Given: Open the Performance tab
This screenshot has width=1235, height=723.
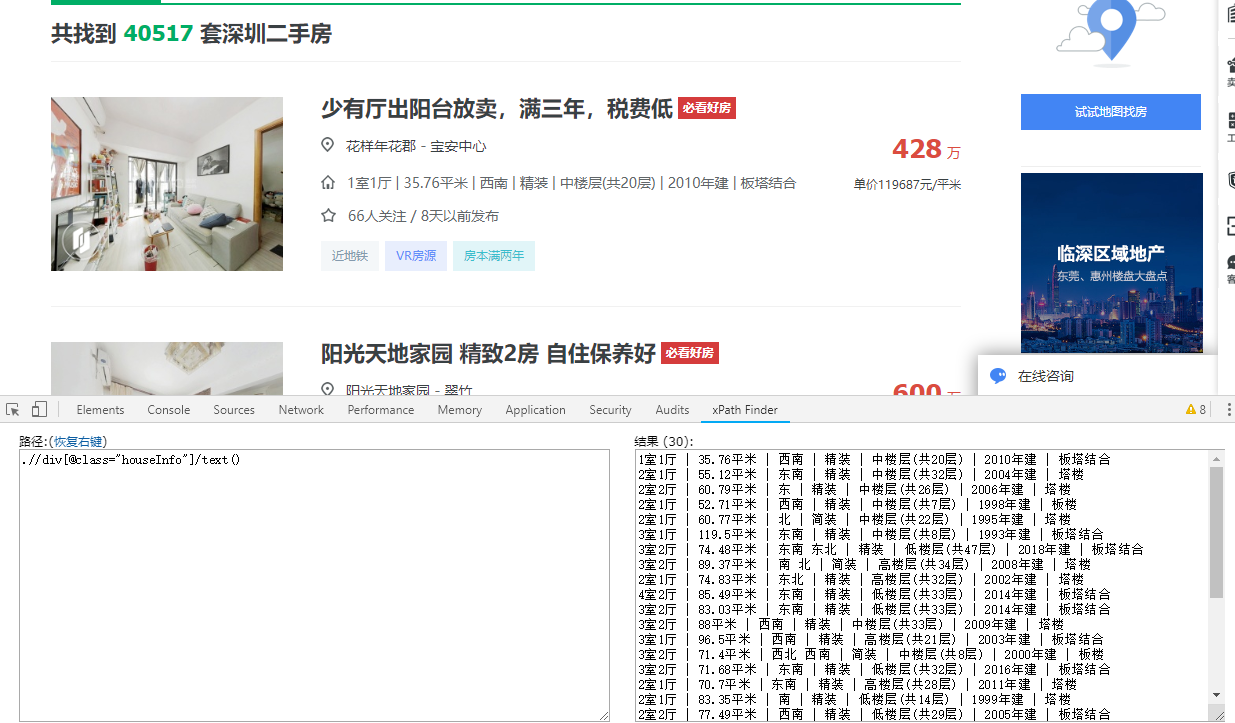Looking at the screenshot, I should [381, 410].
